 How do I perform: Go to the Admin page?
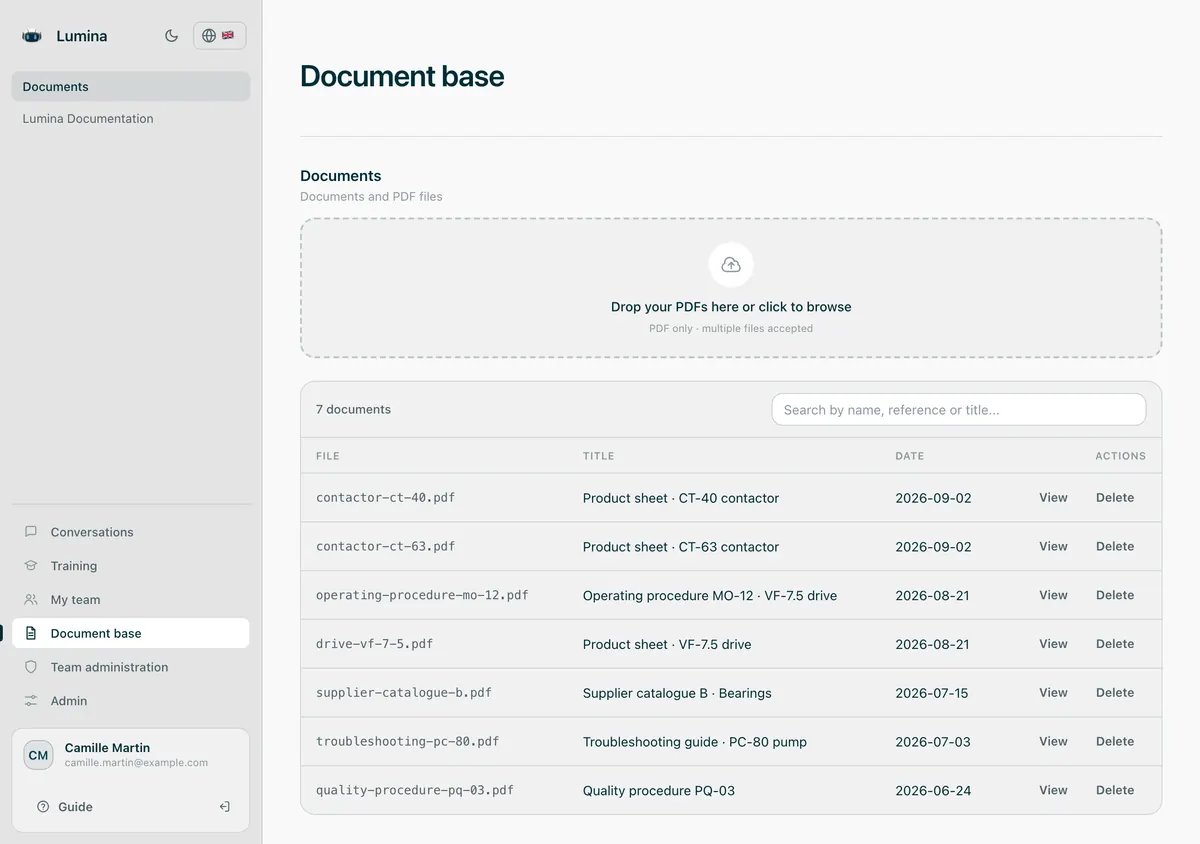tap(131, 701)
